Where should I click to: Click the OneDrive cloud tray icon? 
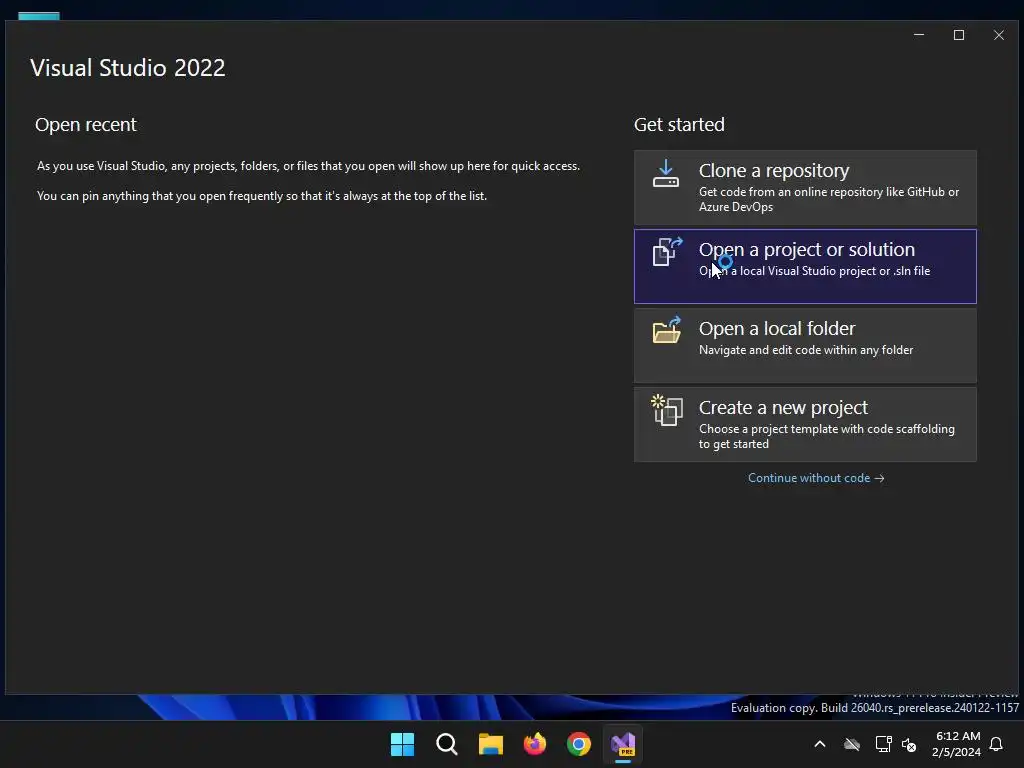coord(852,744)
